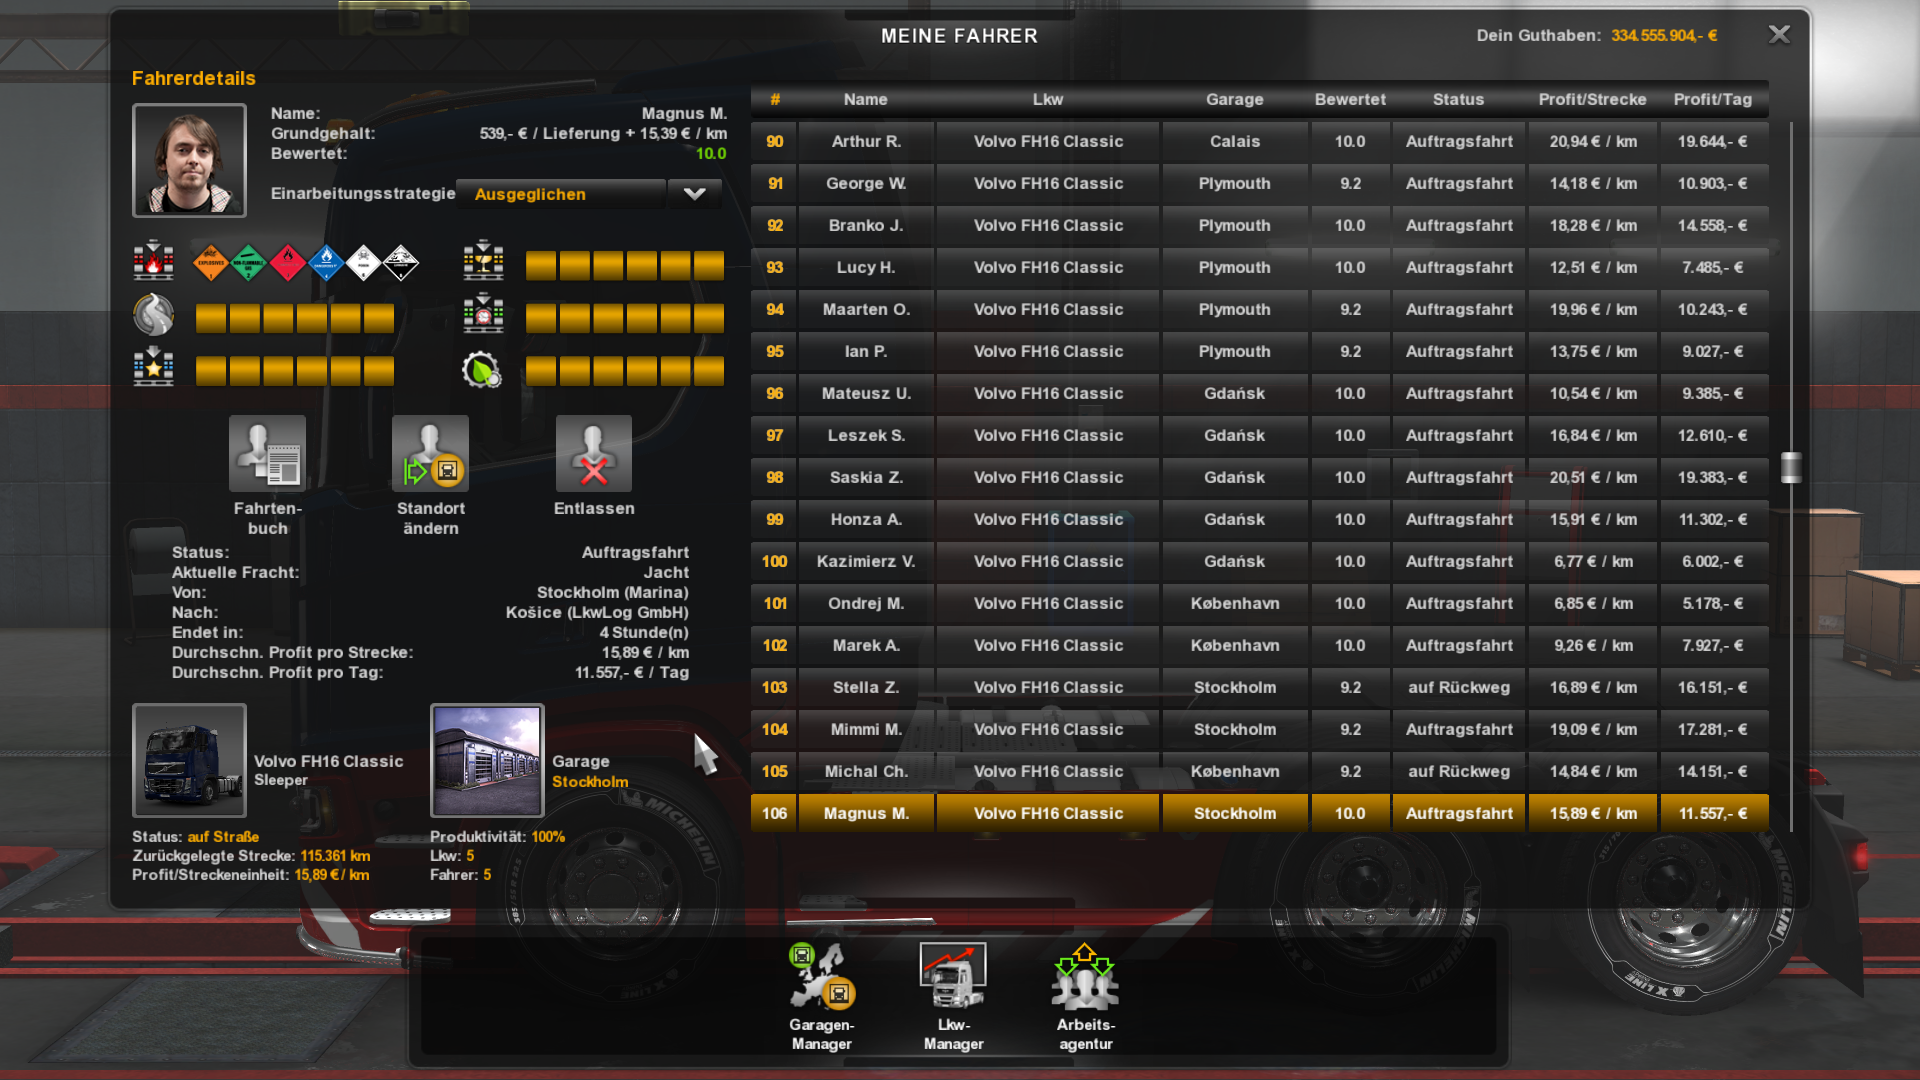This screenshot has height=1080, width=1920.
Task: Click the ADR hazardous cargo skill icon
Action: (x=154, y=262)
